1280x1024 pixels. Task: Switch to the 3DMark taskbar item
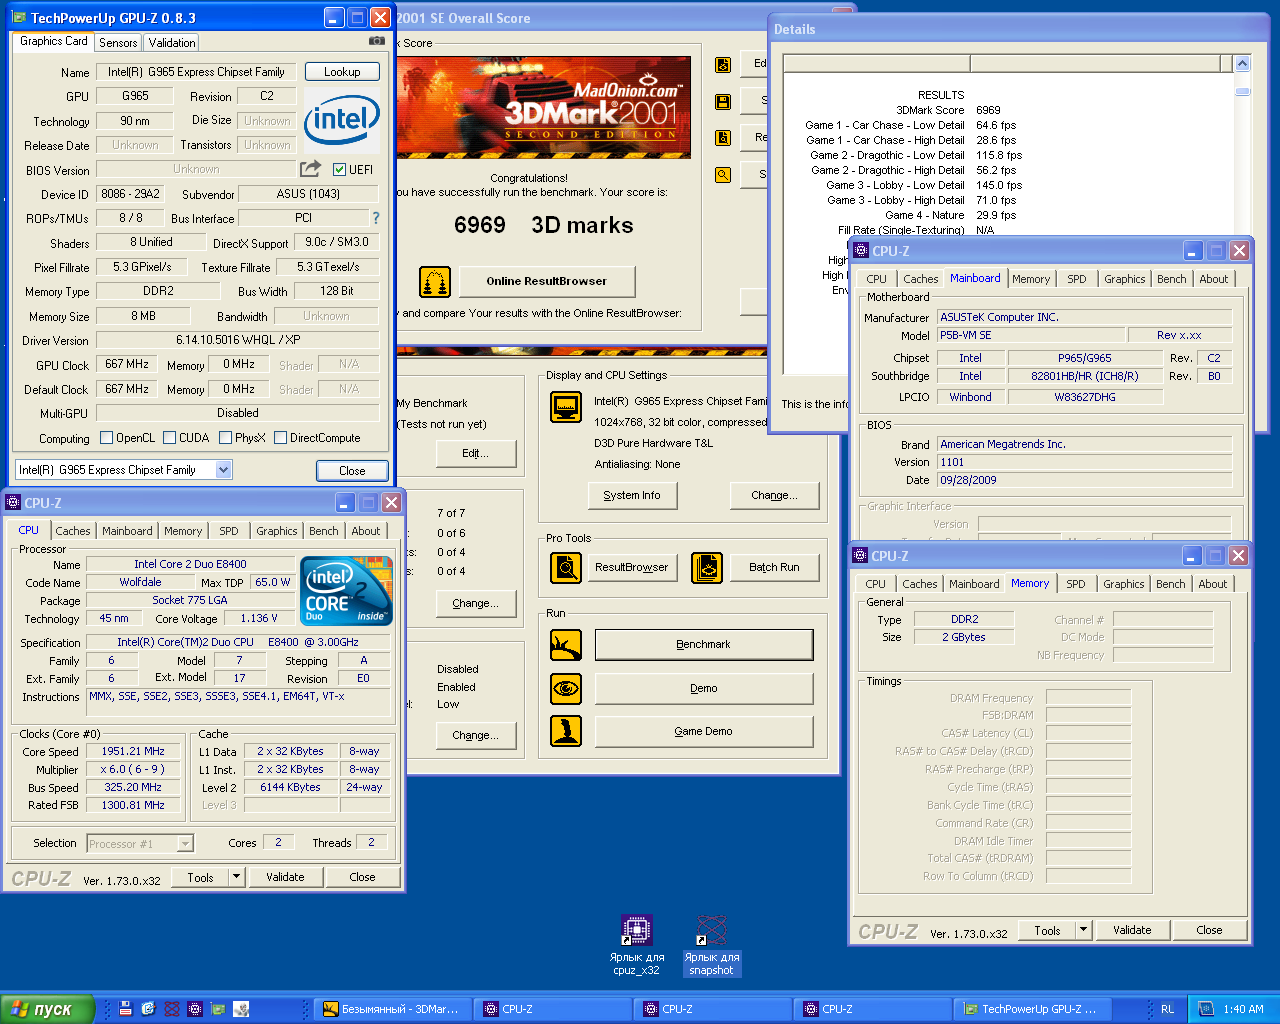click(393, 1009)
